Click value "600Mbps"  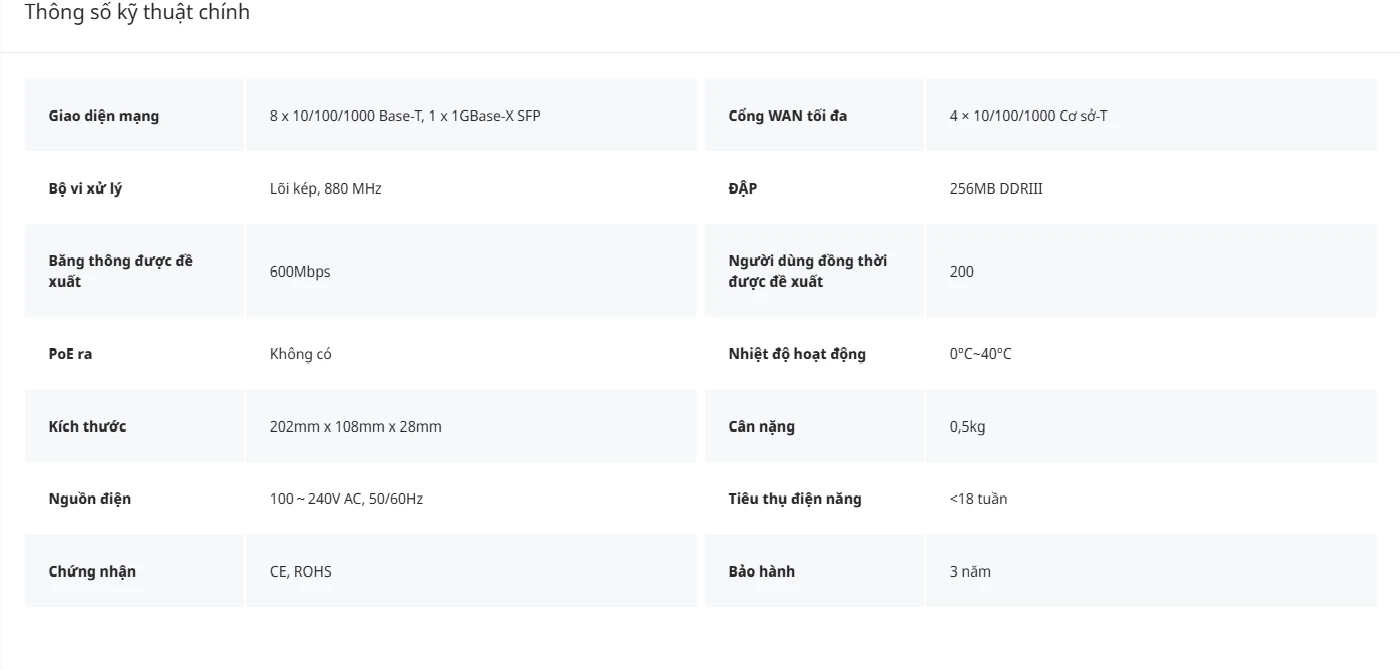(x=300, y=272)
